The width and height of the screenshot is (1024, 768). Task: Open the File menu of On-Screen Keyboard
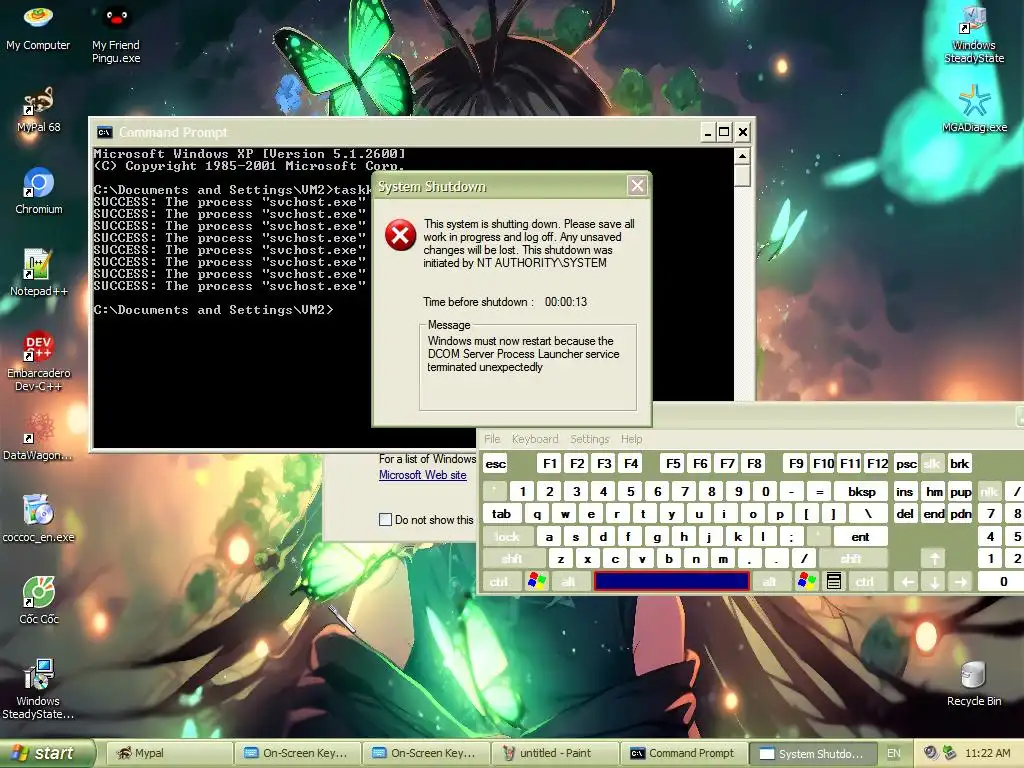[492, 439]
